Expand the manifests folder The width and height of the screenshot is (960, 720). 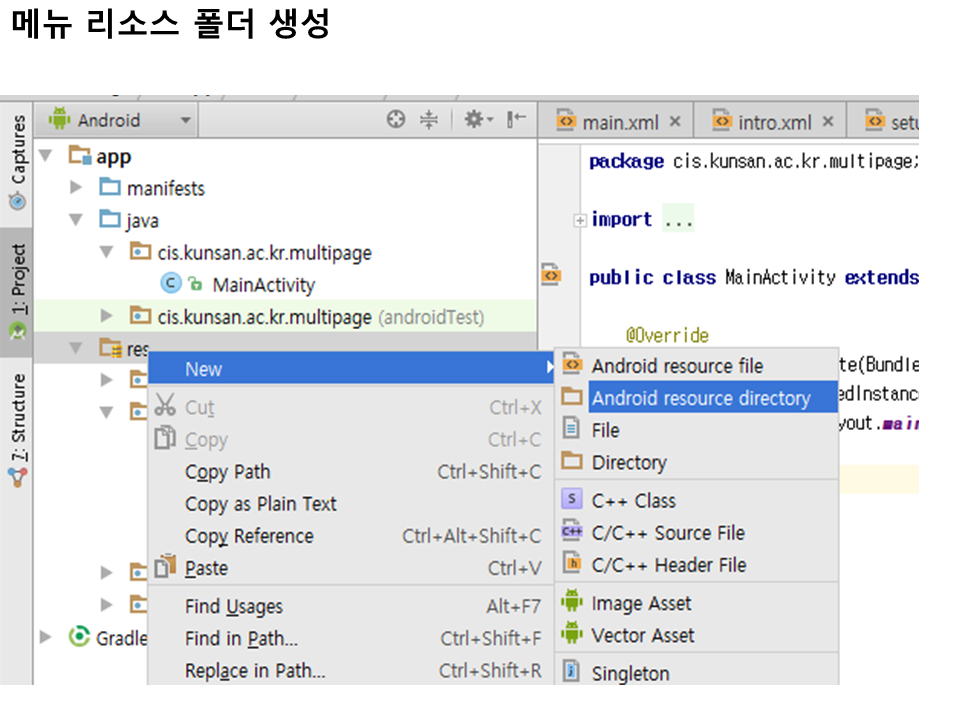click(x=77, y=188)
